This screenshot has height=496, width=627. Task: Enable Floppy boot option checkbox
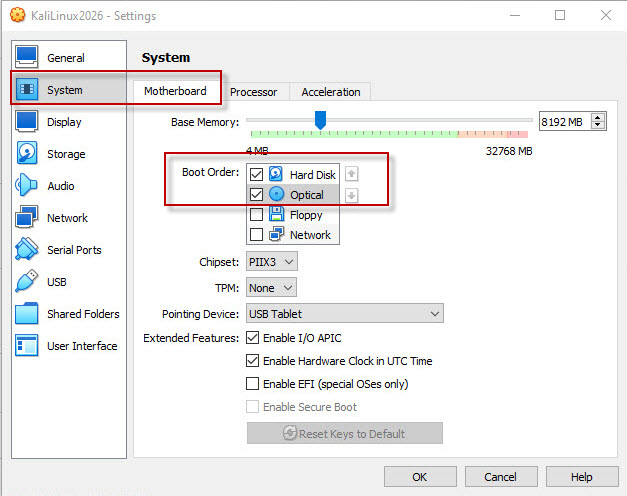coord(256,214)
